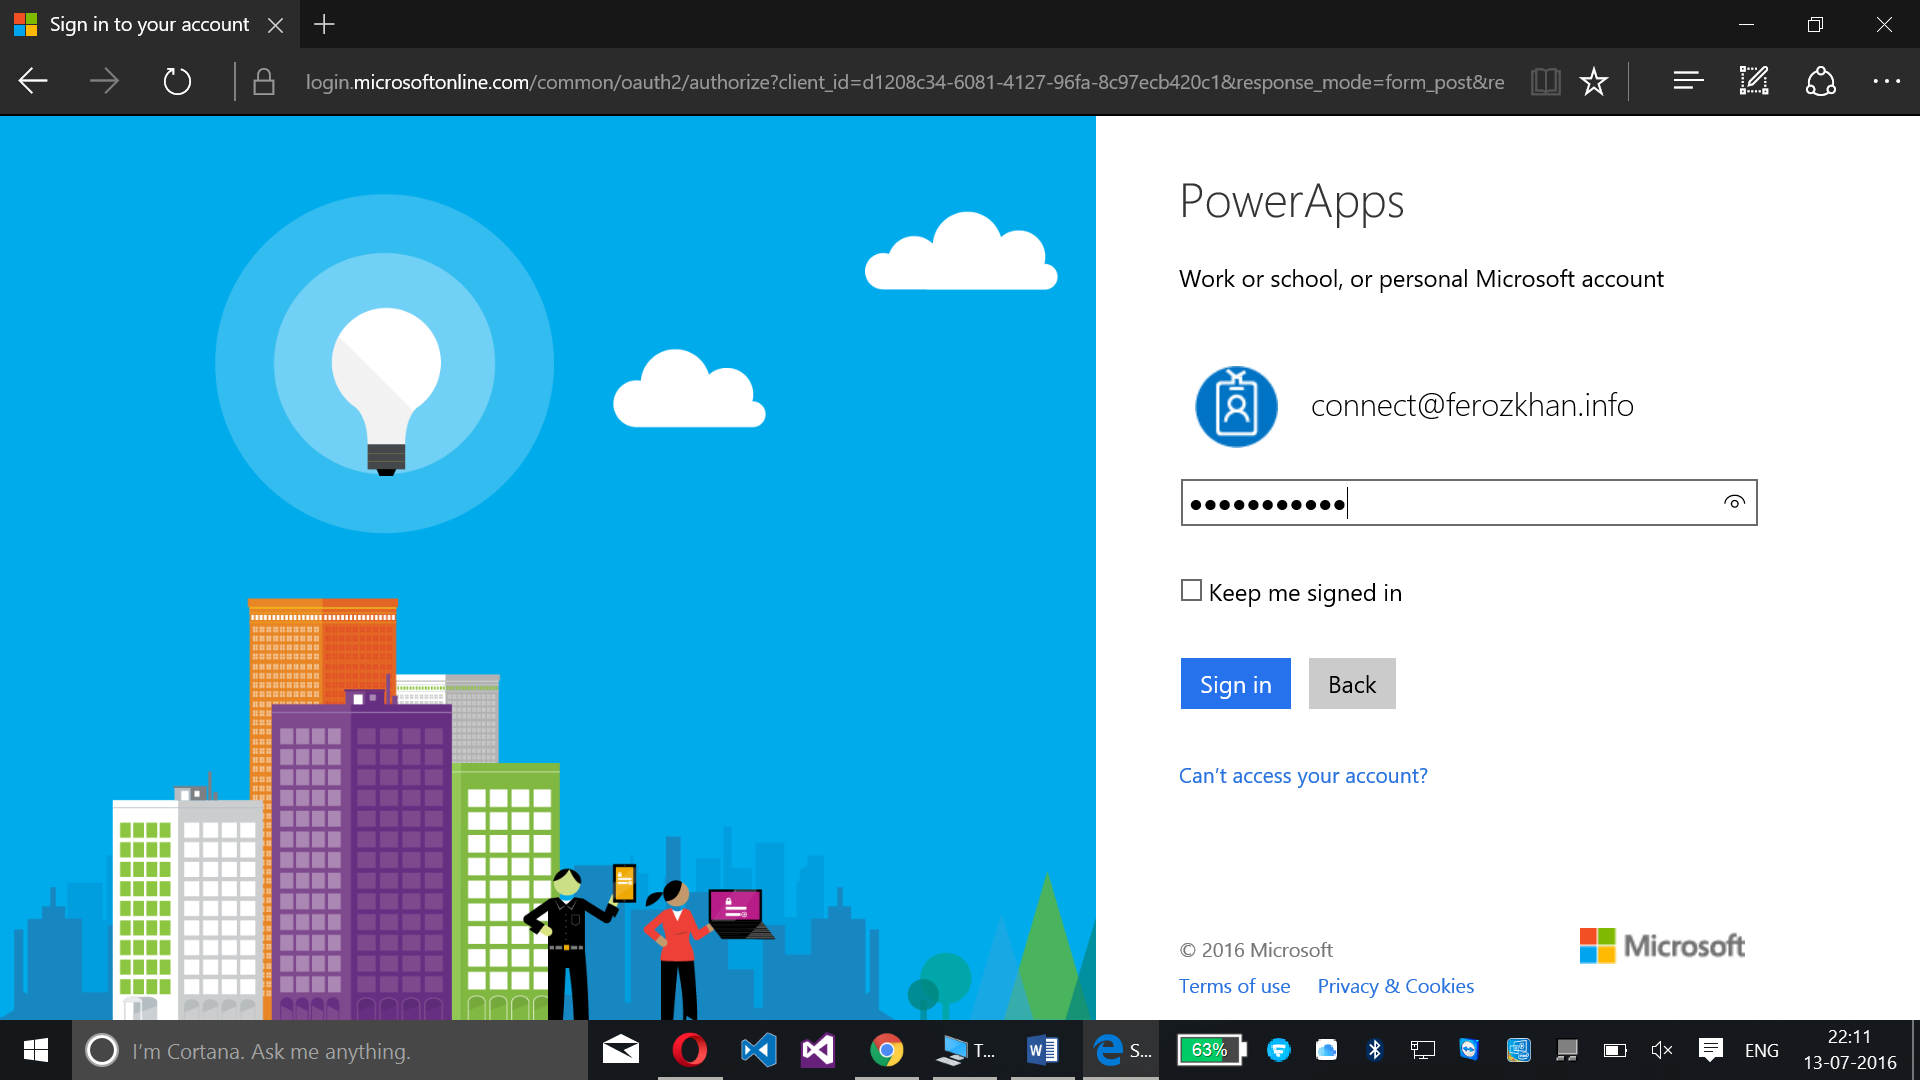
Task: Launch Opera from the taskbar
Action: 689,1050
